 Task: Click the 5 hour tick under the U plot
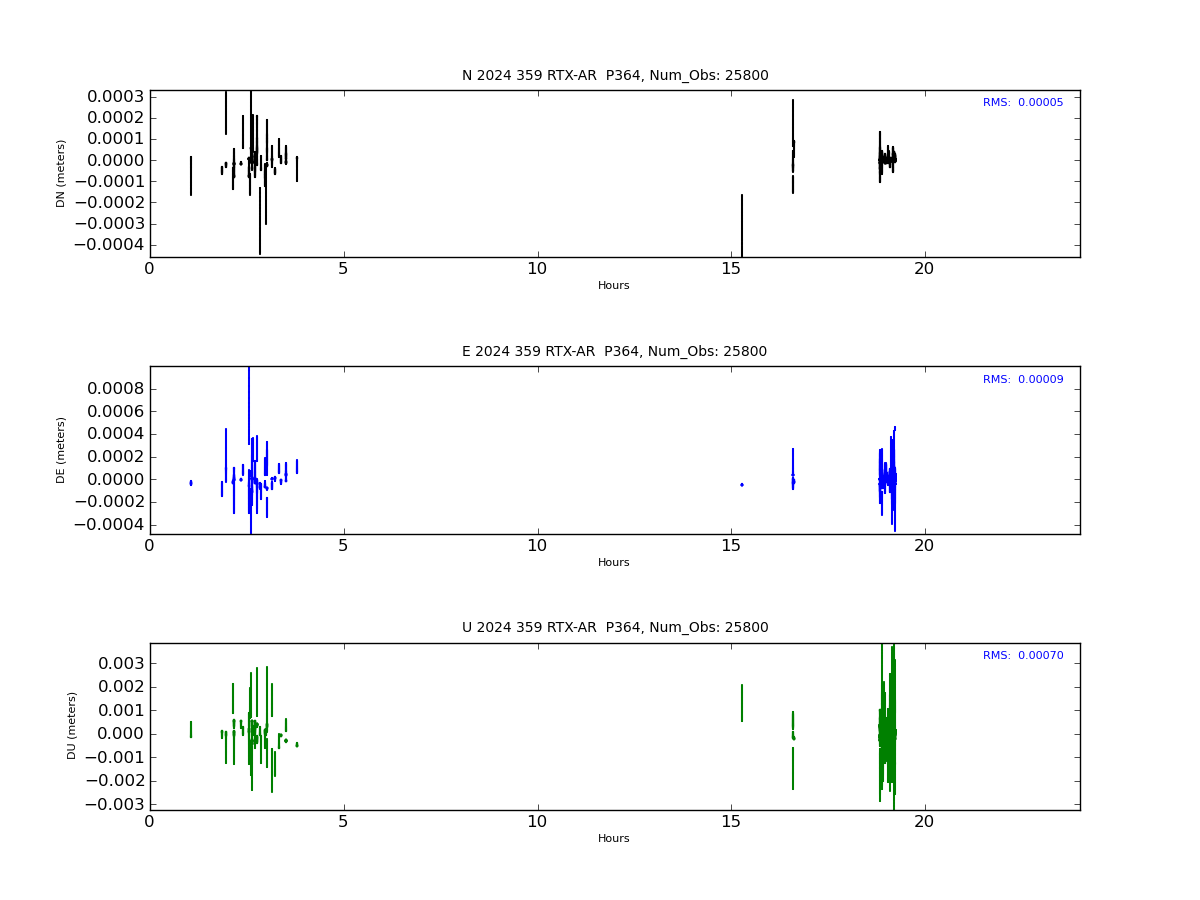click(x=343, y=822)
